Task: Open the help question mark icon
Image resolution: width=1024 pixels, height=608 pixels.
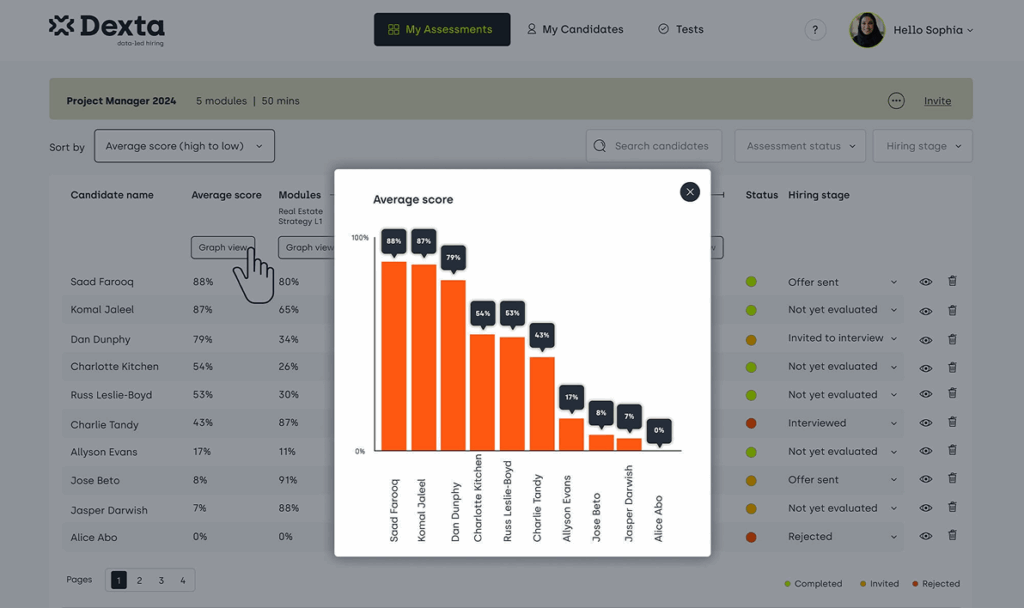Action: click(816, 30)
